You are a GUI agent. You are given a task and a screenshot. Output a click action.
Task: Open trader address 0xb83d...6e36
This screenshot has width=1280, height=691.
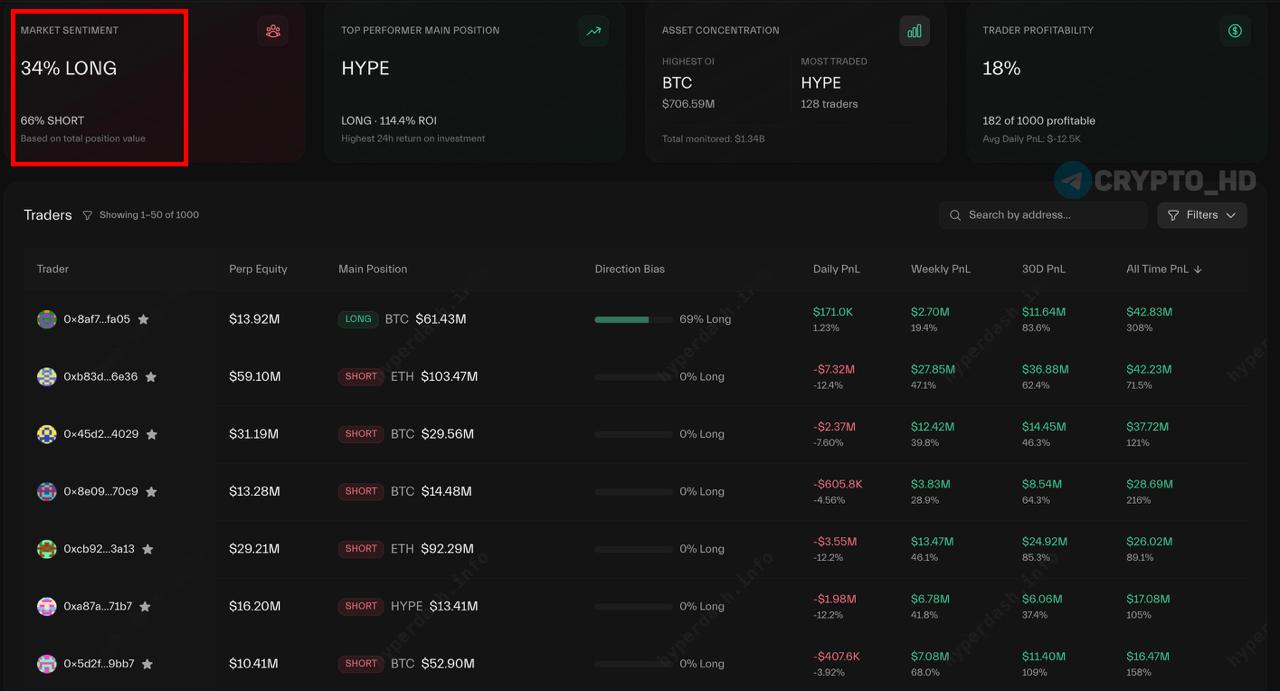[x=101, y=377]
